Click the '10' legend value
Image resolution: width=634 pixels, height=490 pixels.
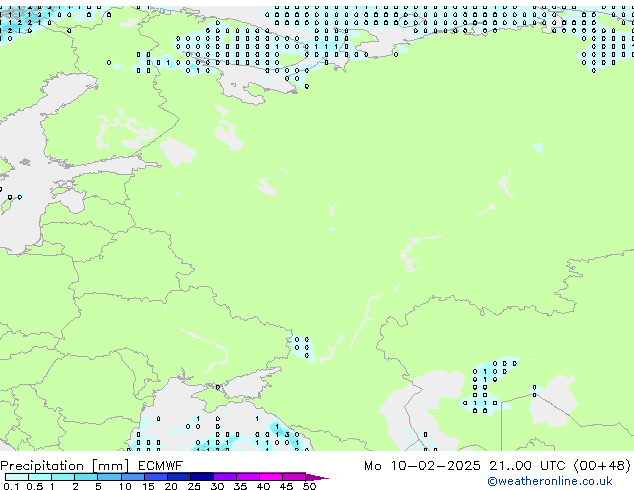coord(125,486)
